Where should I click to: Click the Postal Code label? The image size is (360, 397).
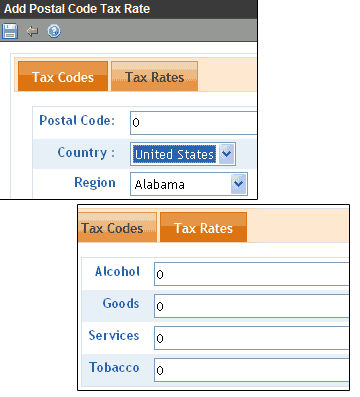pyautogui.click(x=77, y=121)
